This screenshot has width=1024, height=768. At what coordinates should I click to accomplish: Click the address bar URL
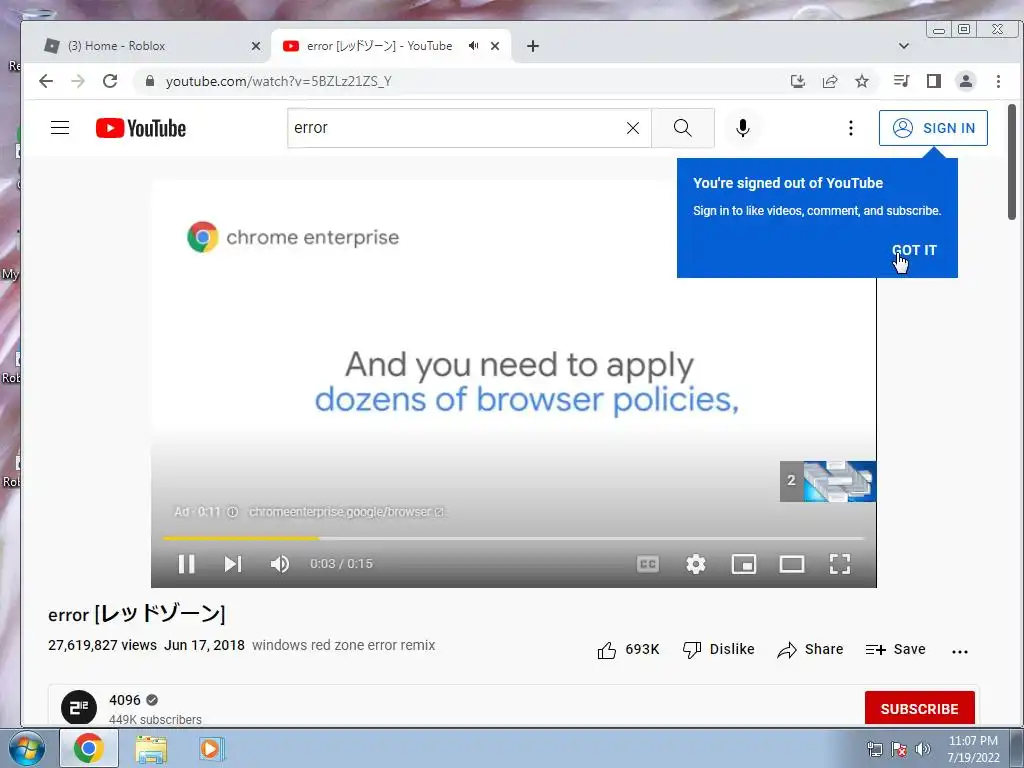[278, 81]
